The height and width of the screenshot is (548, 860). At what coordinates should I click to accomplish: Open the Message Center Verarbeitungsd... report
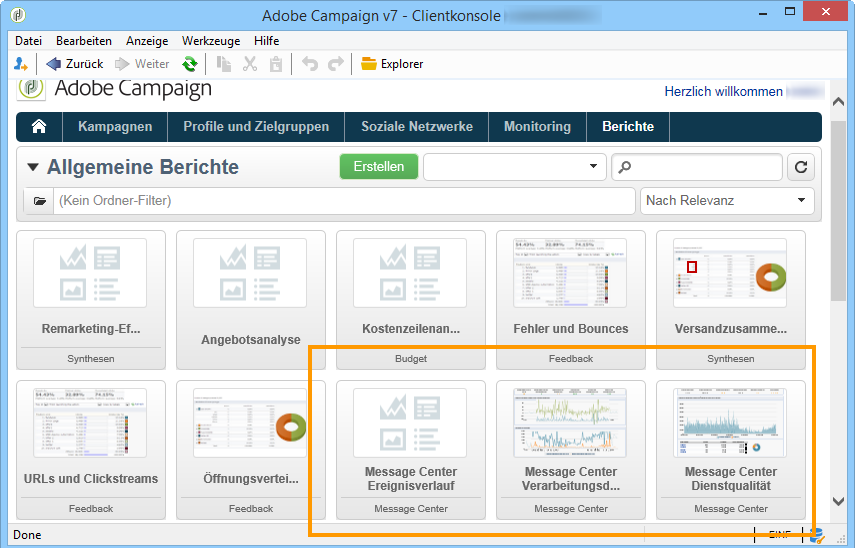coord(571,450)
